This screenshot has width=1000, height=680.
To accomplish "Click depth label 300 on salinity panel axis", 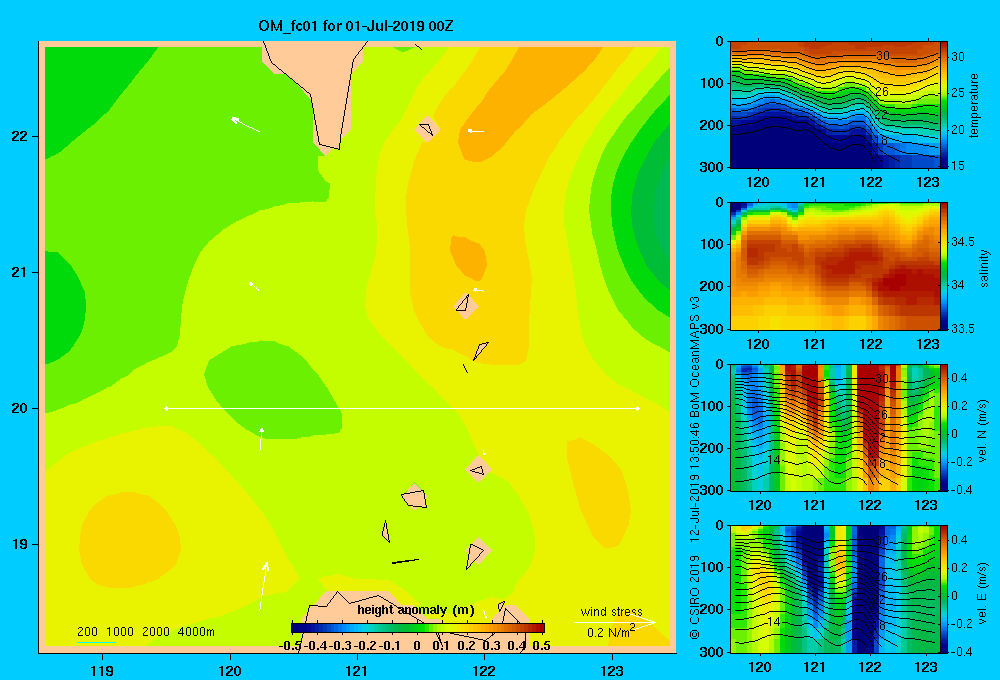I will (713, 329).
